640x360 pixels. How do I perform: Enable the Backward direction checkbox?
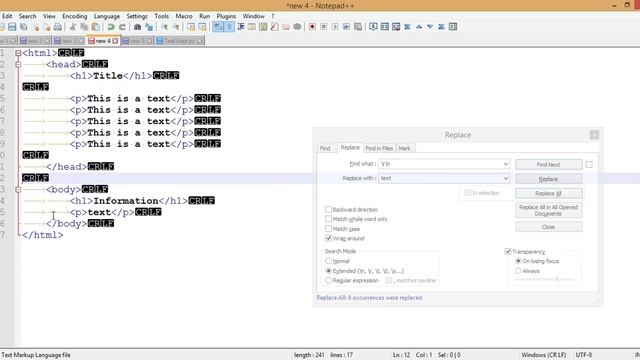(328, 209)
